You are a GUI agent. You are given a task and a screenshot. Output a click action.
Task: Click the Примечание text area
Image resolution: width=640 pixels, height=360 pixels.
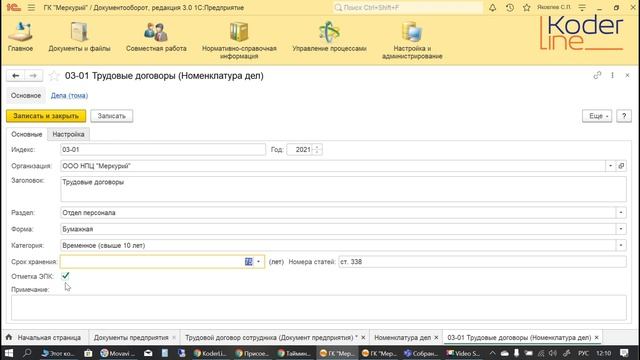(x=319, y=307)
